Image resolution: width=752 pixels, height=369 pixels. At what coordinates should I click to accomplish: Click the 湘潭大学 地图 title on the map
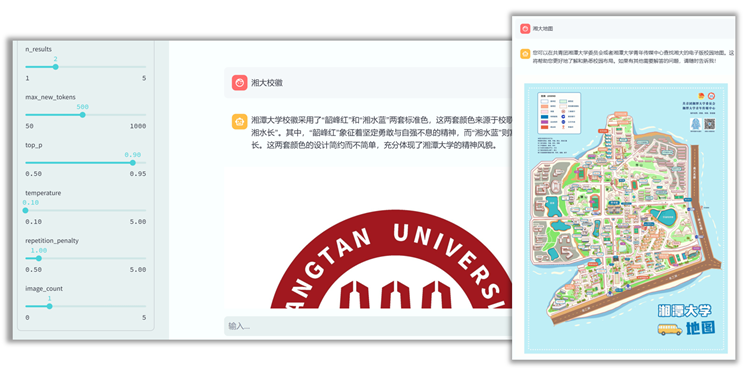pyautogui.click(x=686, y=319)
